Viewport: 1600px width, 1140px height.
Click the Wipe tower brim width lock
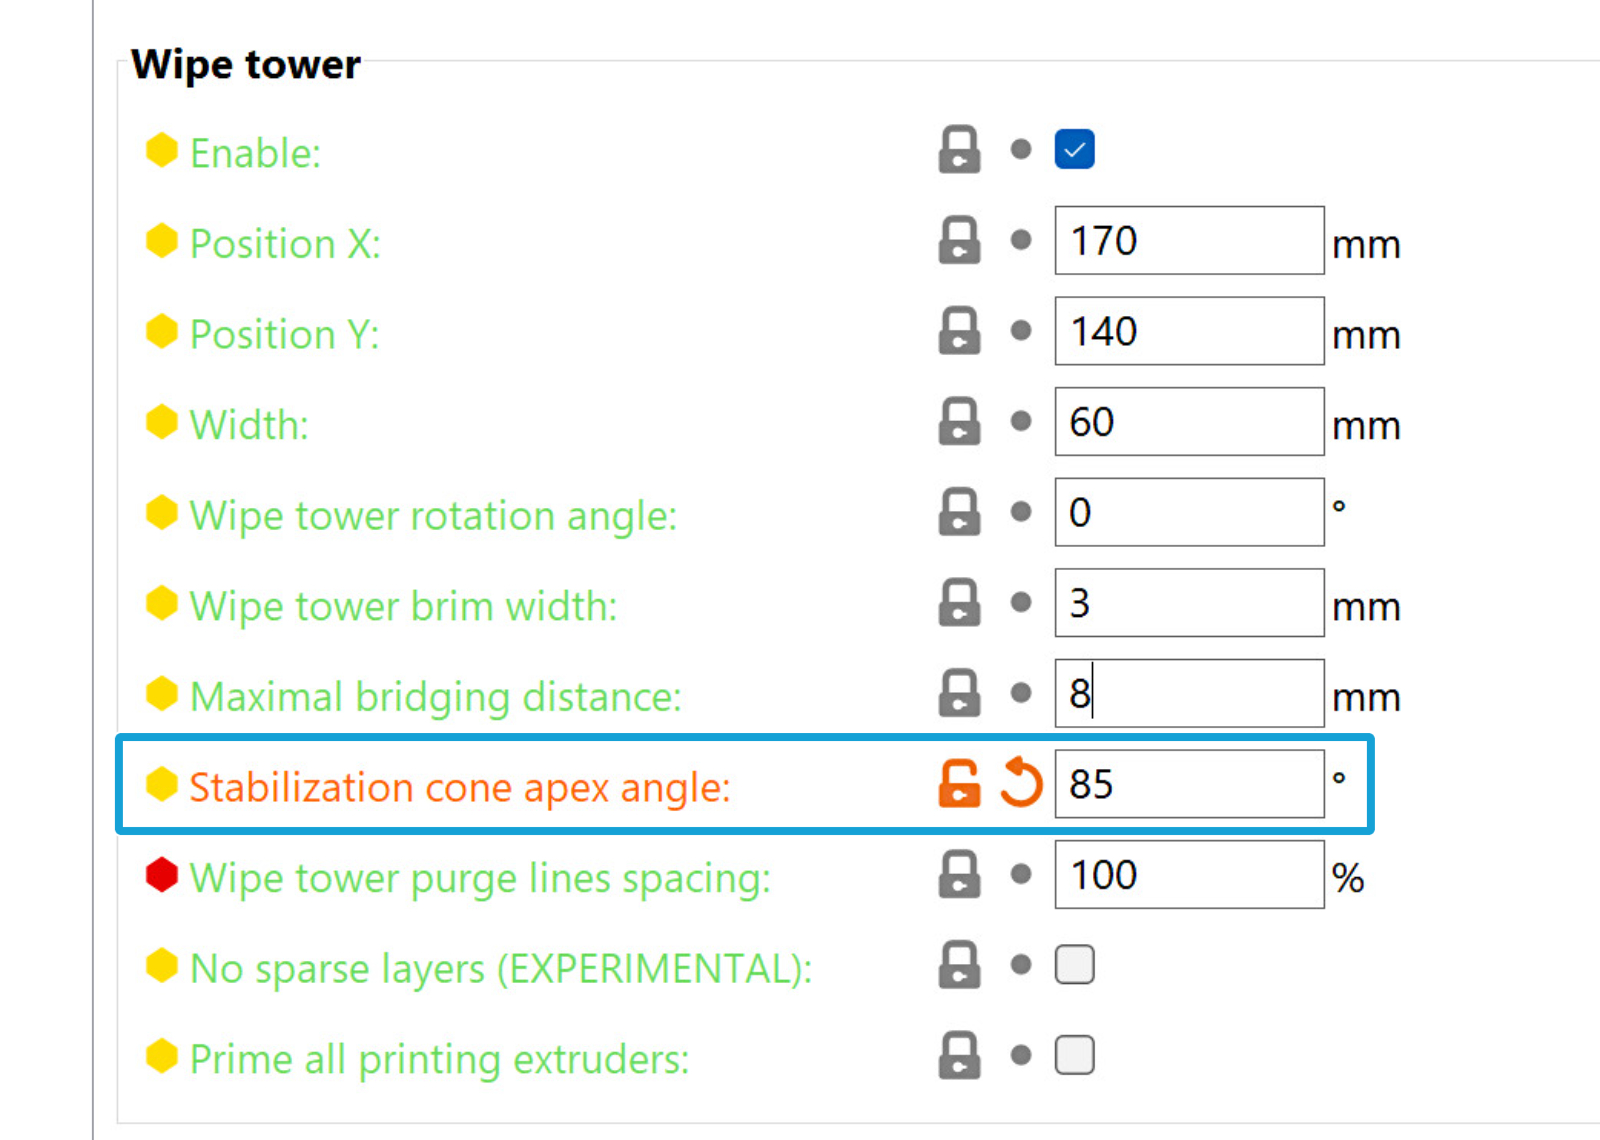[x=959, y=603]
